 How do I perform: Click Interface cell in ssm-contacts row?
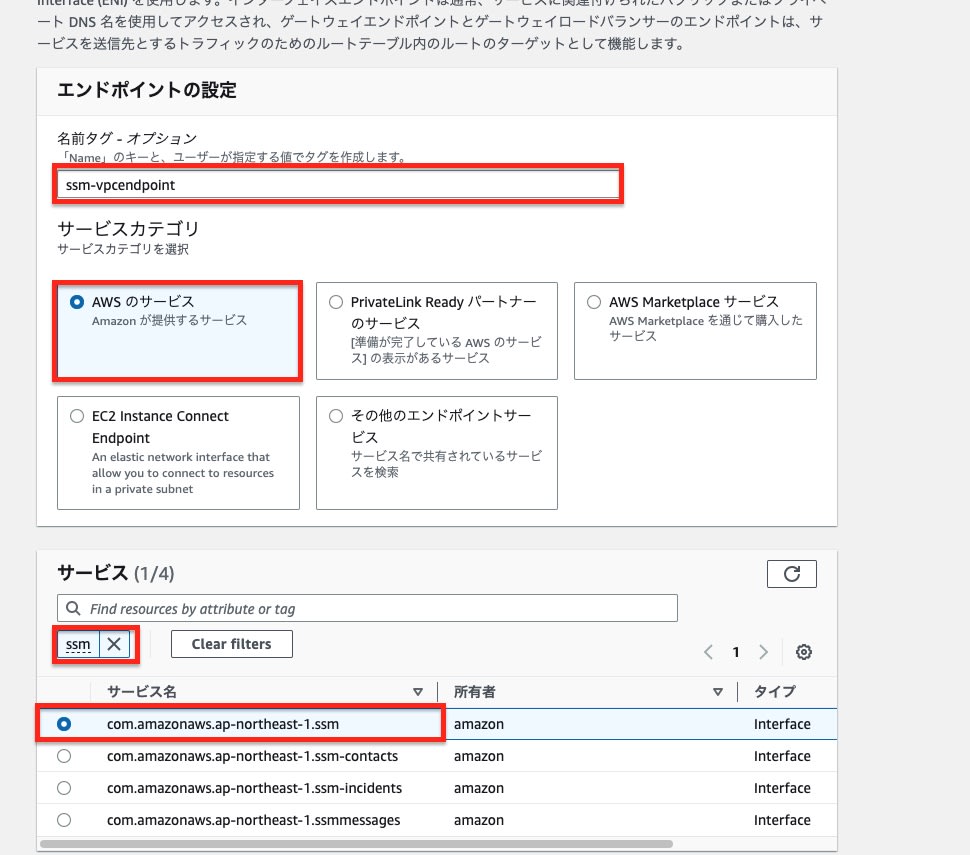[x=782, y=756]
